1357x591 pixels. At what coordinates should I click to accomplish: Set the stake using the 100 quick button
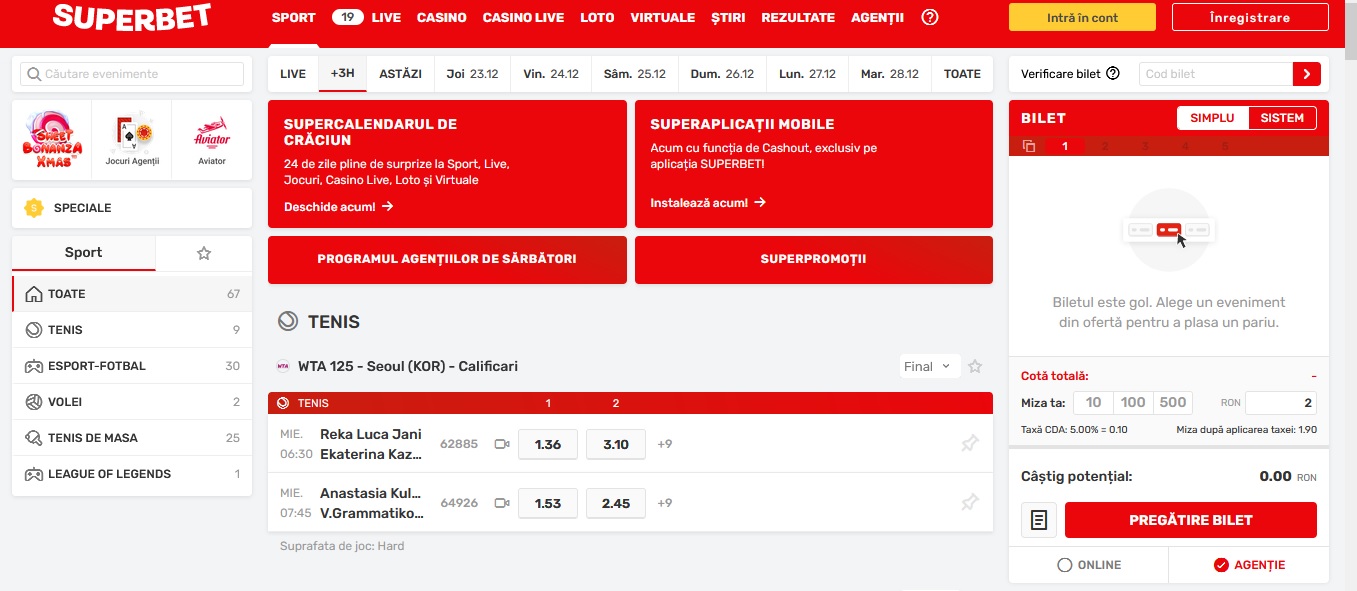tap(1133, 403)
